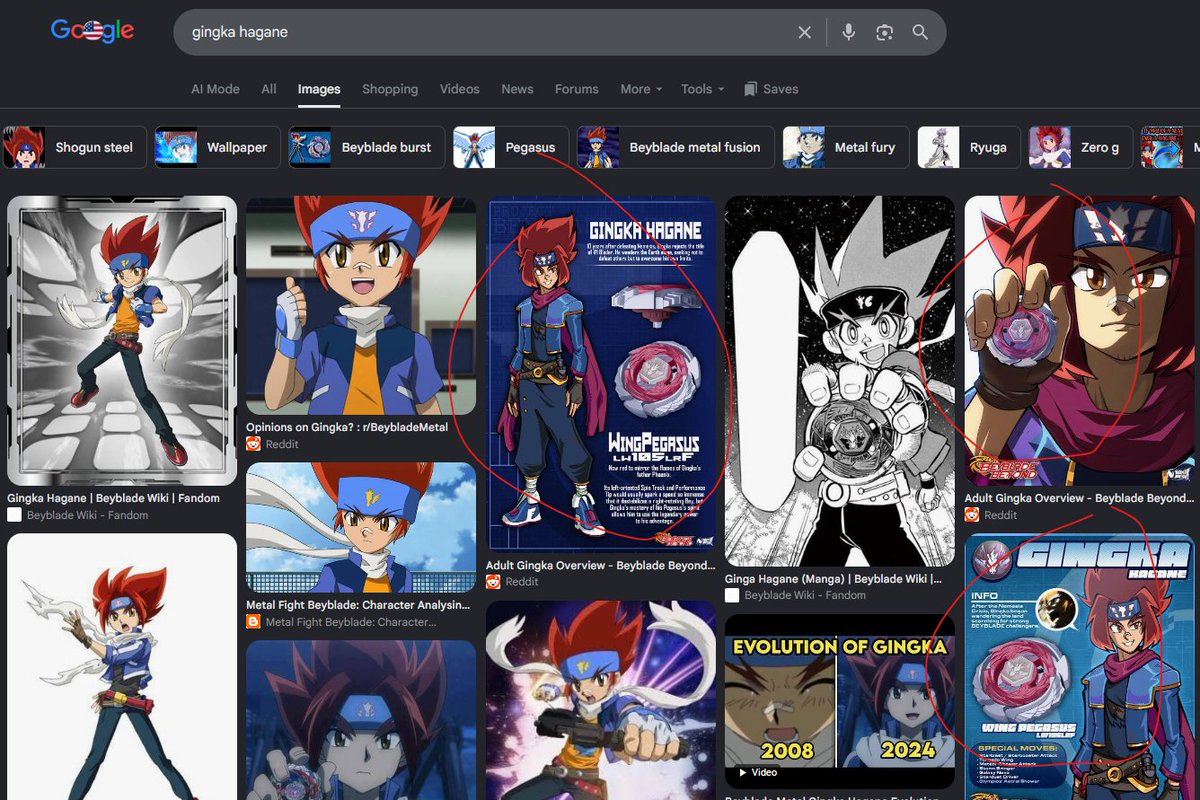Filter by Ryuga chip
The width and height of the screenshot is (1200, 800).
969,147
